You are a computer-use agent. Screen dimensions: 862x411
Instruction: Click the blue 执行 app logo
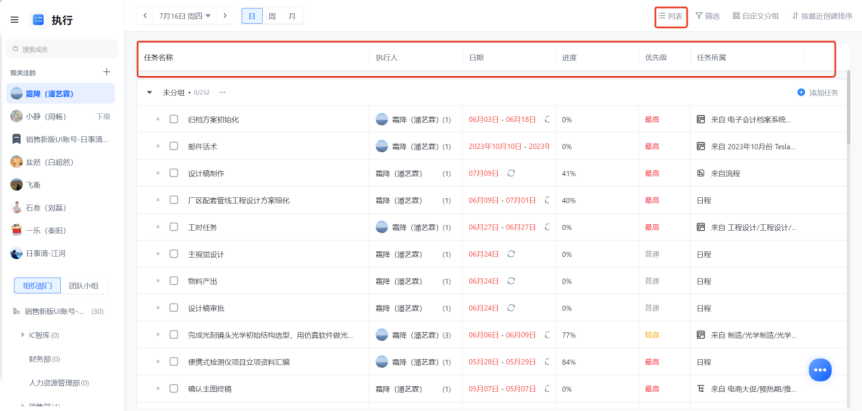pyautogui.click(x=38, y=20)
